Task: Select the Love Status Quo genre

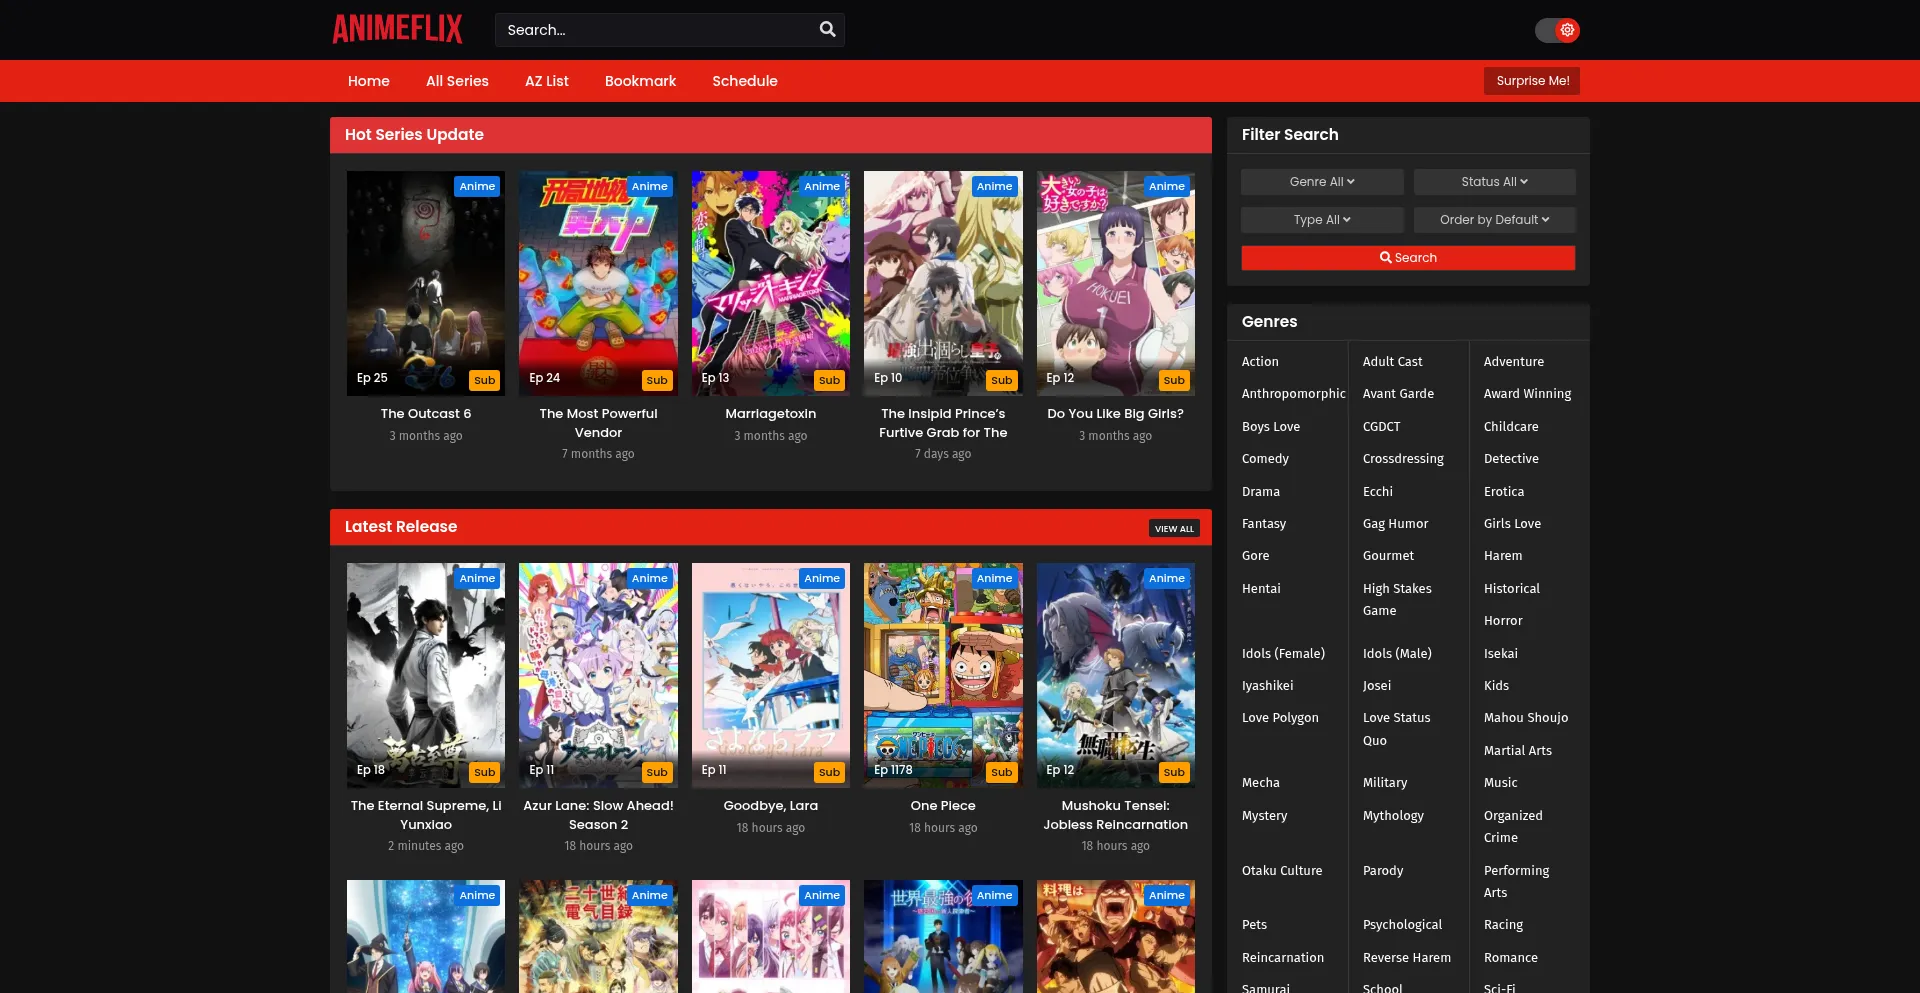Action: 1396,729
